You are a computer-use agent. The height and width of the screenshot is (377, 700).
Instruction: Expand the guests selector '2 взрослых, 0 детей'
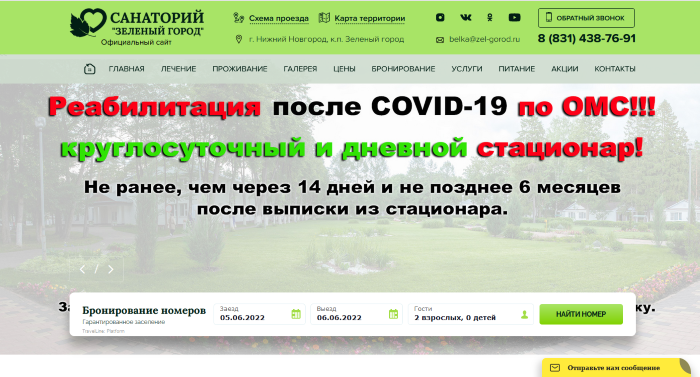pos(471,314)
